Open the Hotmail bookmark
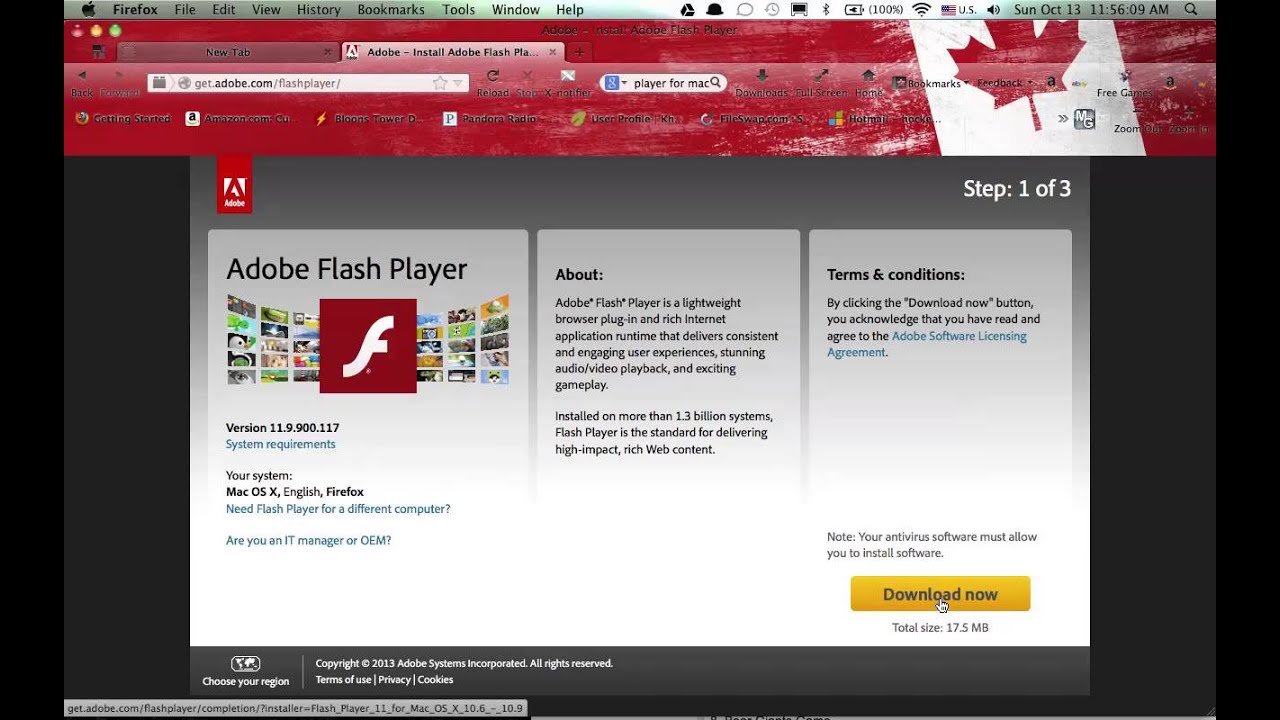Image resolution: width=1280 pixels, height=720 pixels. point(885,118)
